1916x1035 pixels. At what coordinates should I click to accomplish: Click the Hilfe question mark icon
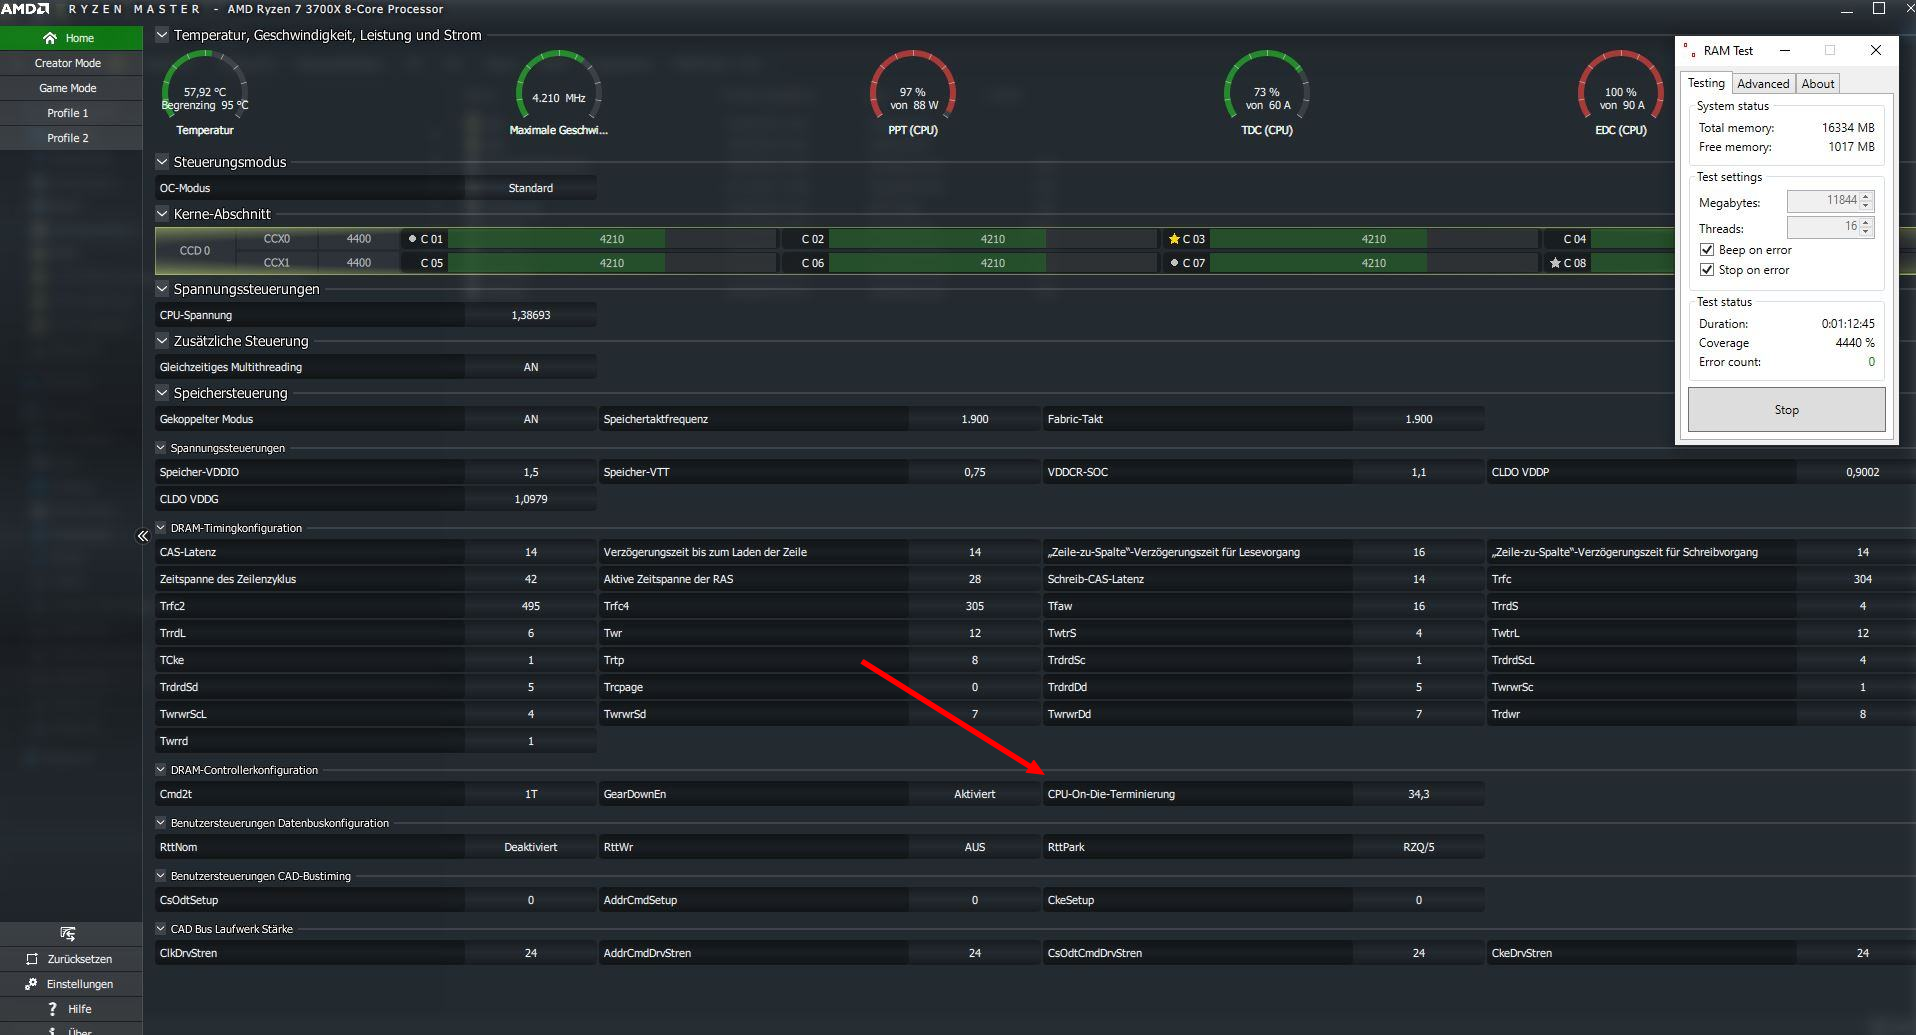(53, 1008)
